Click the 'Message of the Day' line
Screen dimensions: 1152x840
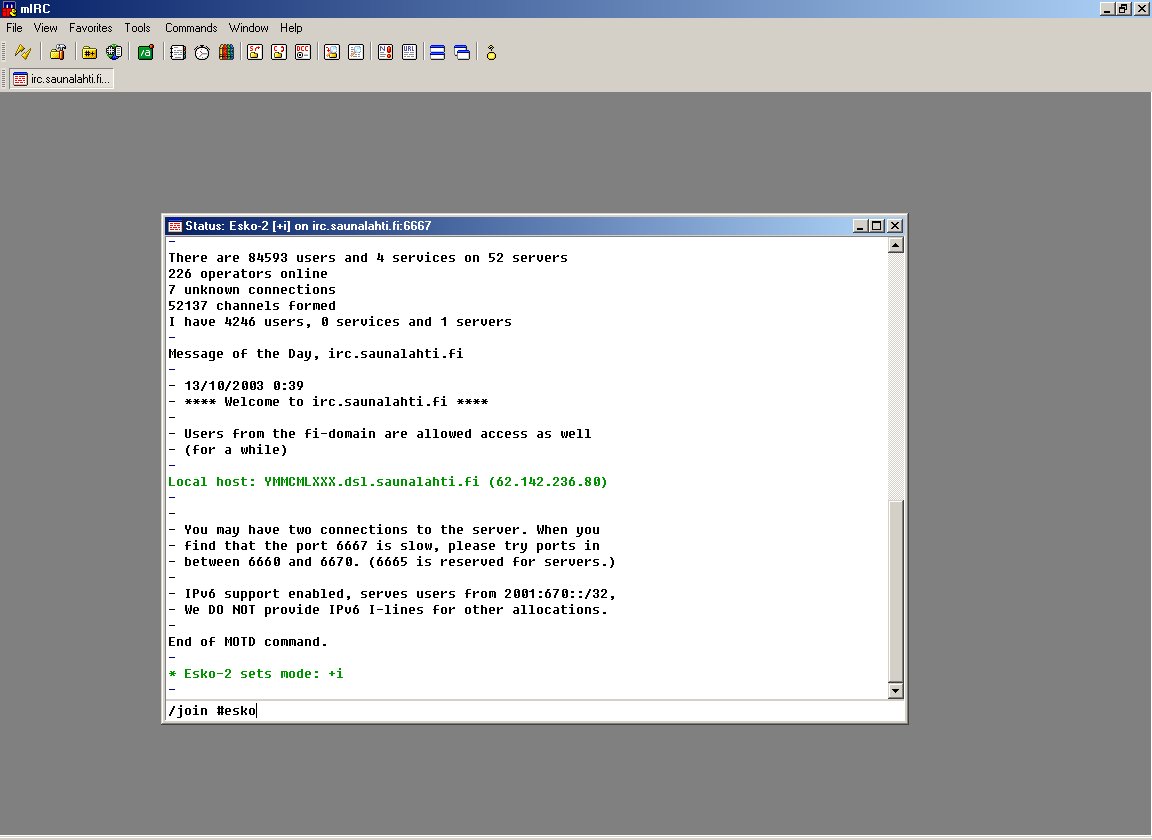pos(316,354)
